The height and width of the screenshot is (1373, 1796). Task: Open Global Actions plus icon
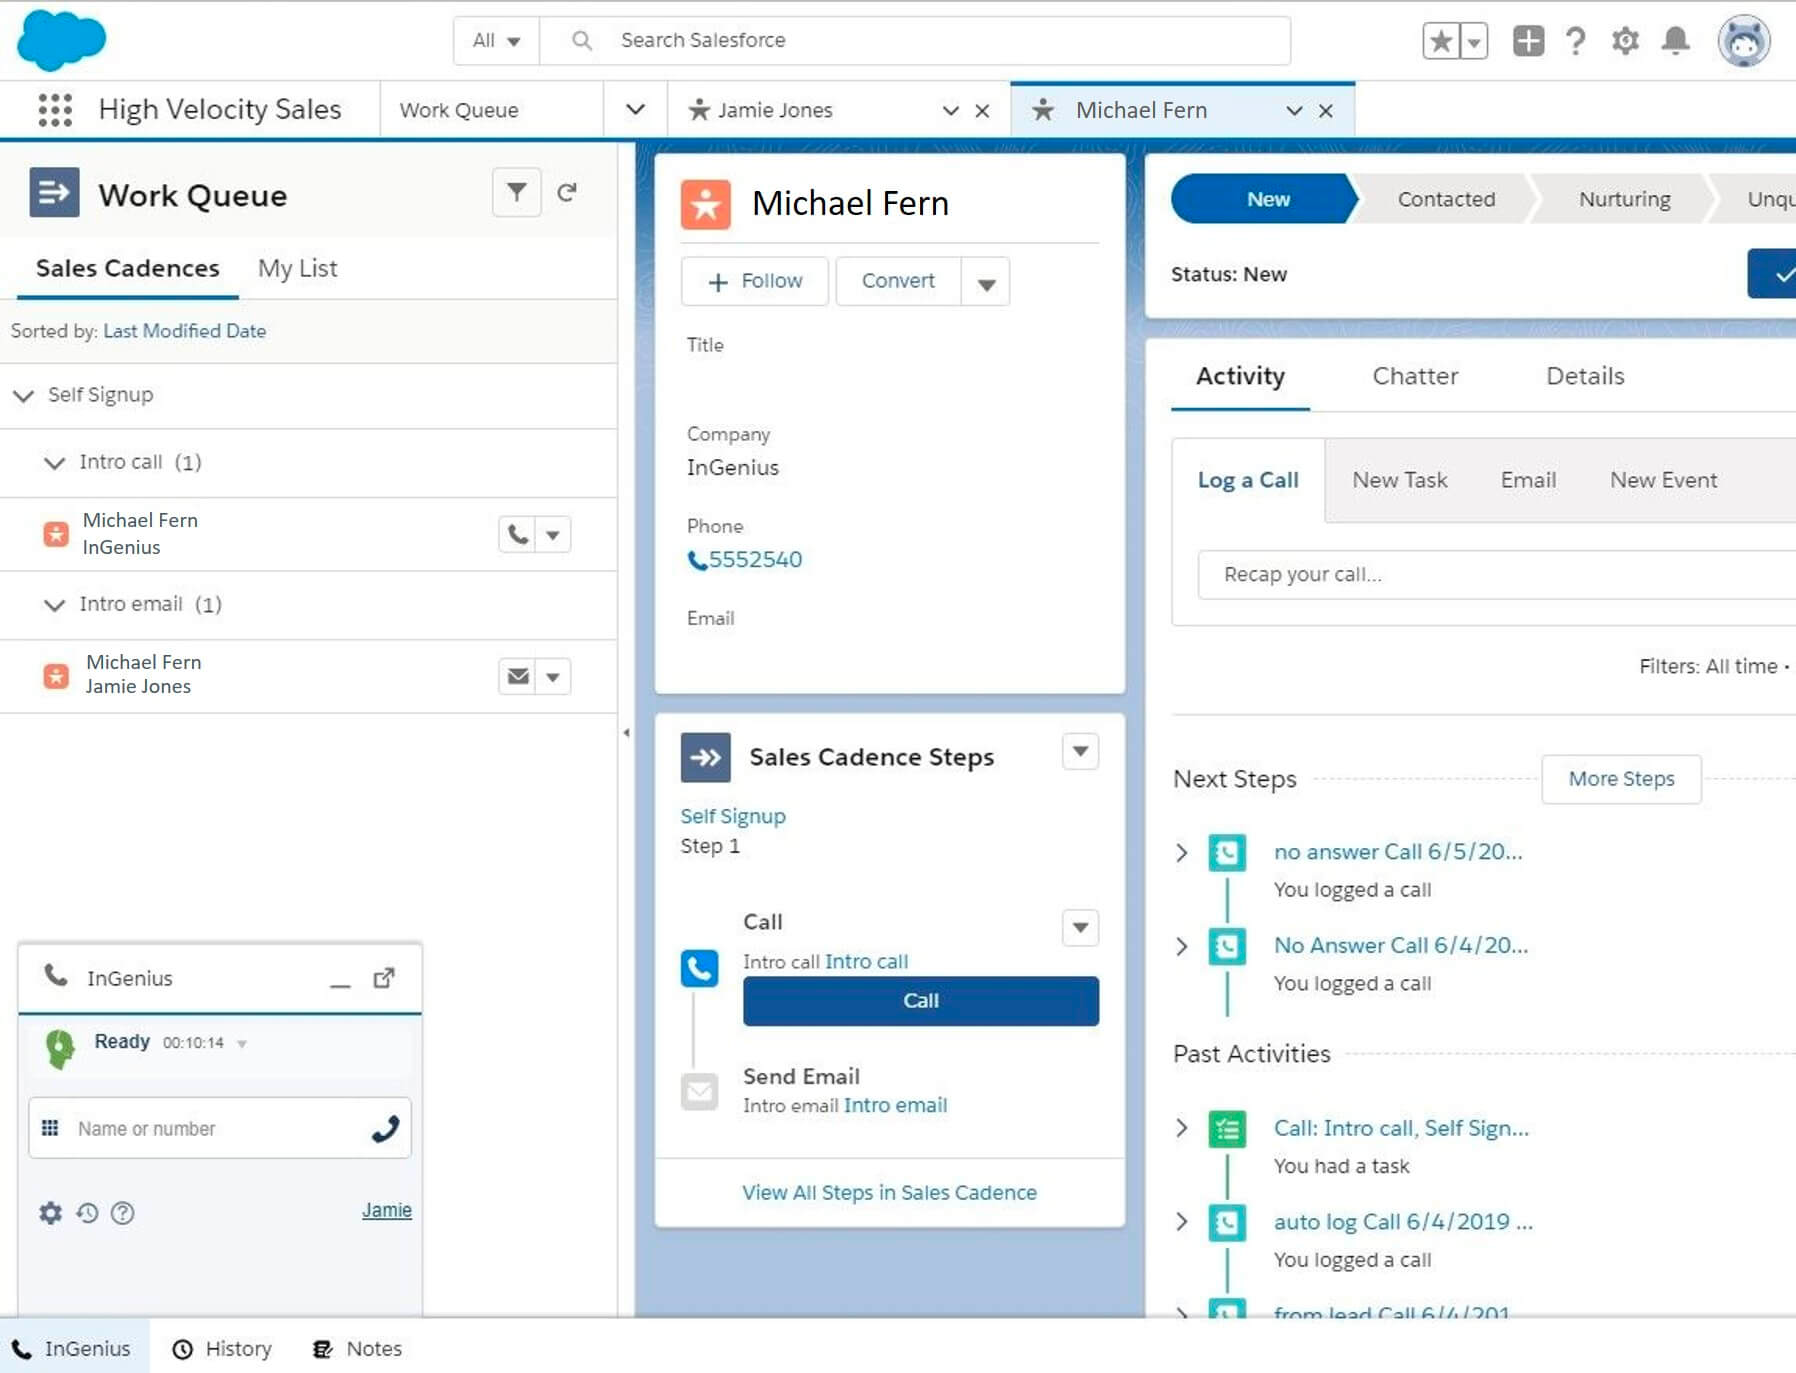coord(1528,41)
